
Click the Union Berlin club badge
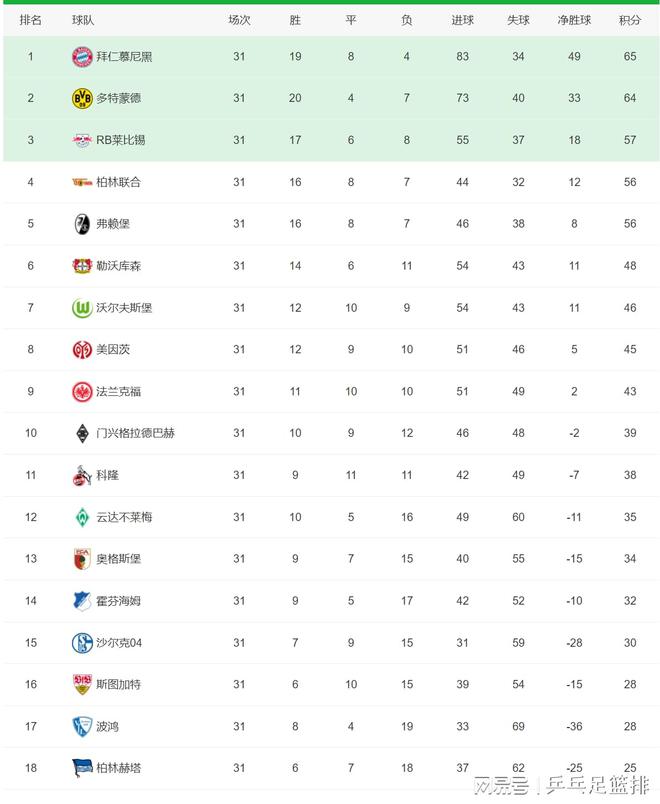82,182
